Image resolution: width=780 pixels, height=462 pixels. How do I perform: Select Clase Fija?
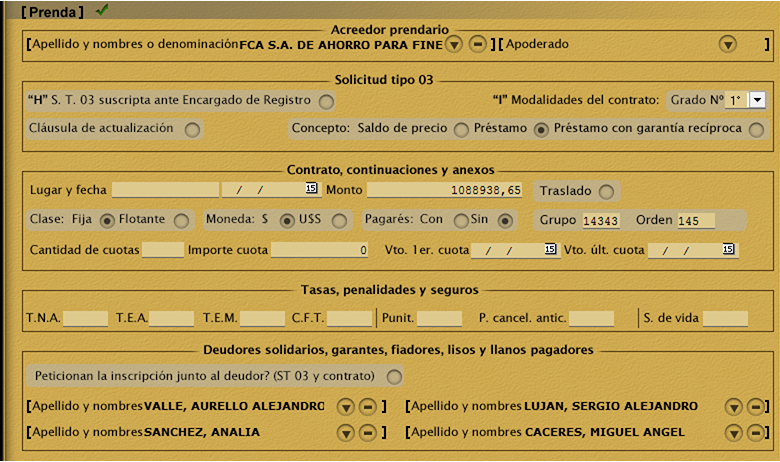click(x=107, y=221)
